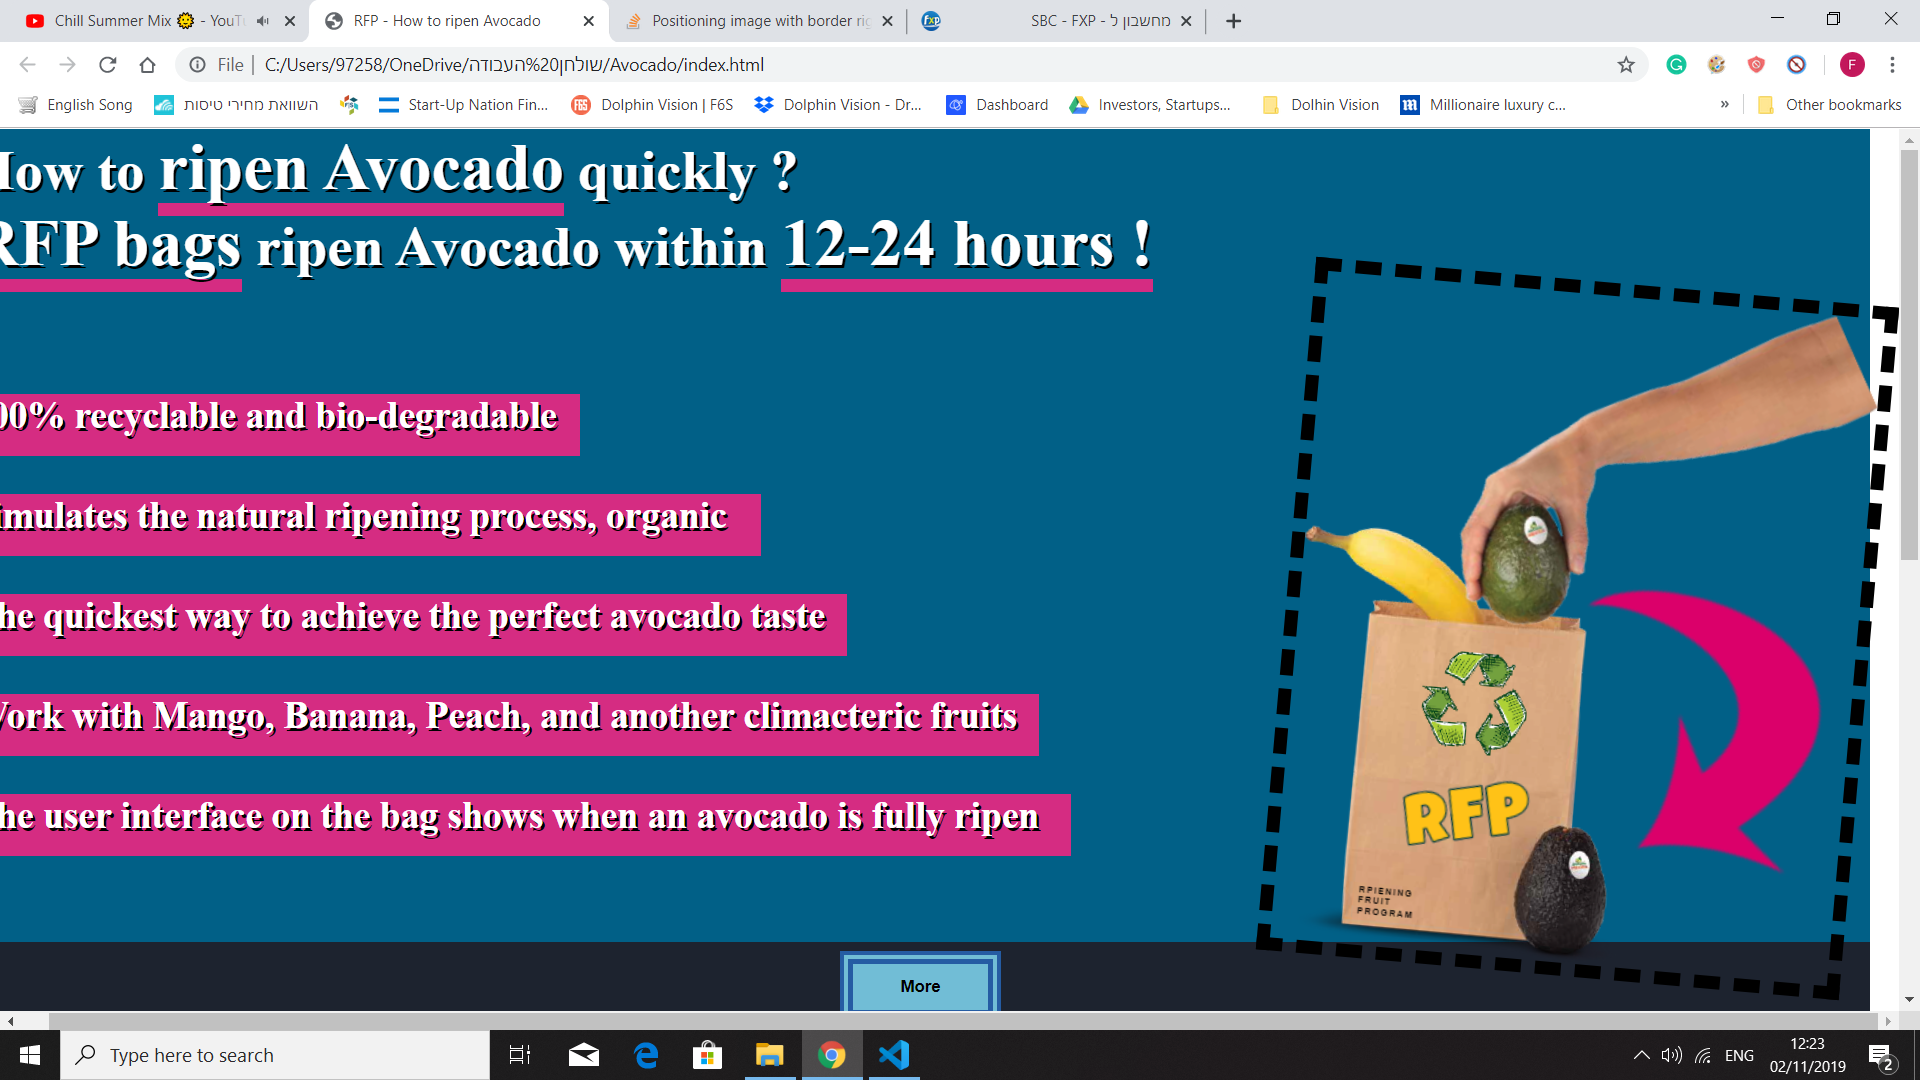Click inside the address bar

[700, 64]
